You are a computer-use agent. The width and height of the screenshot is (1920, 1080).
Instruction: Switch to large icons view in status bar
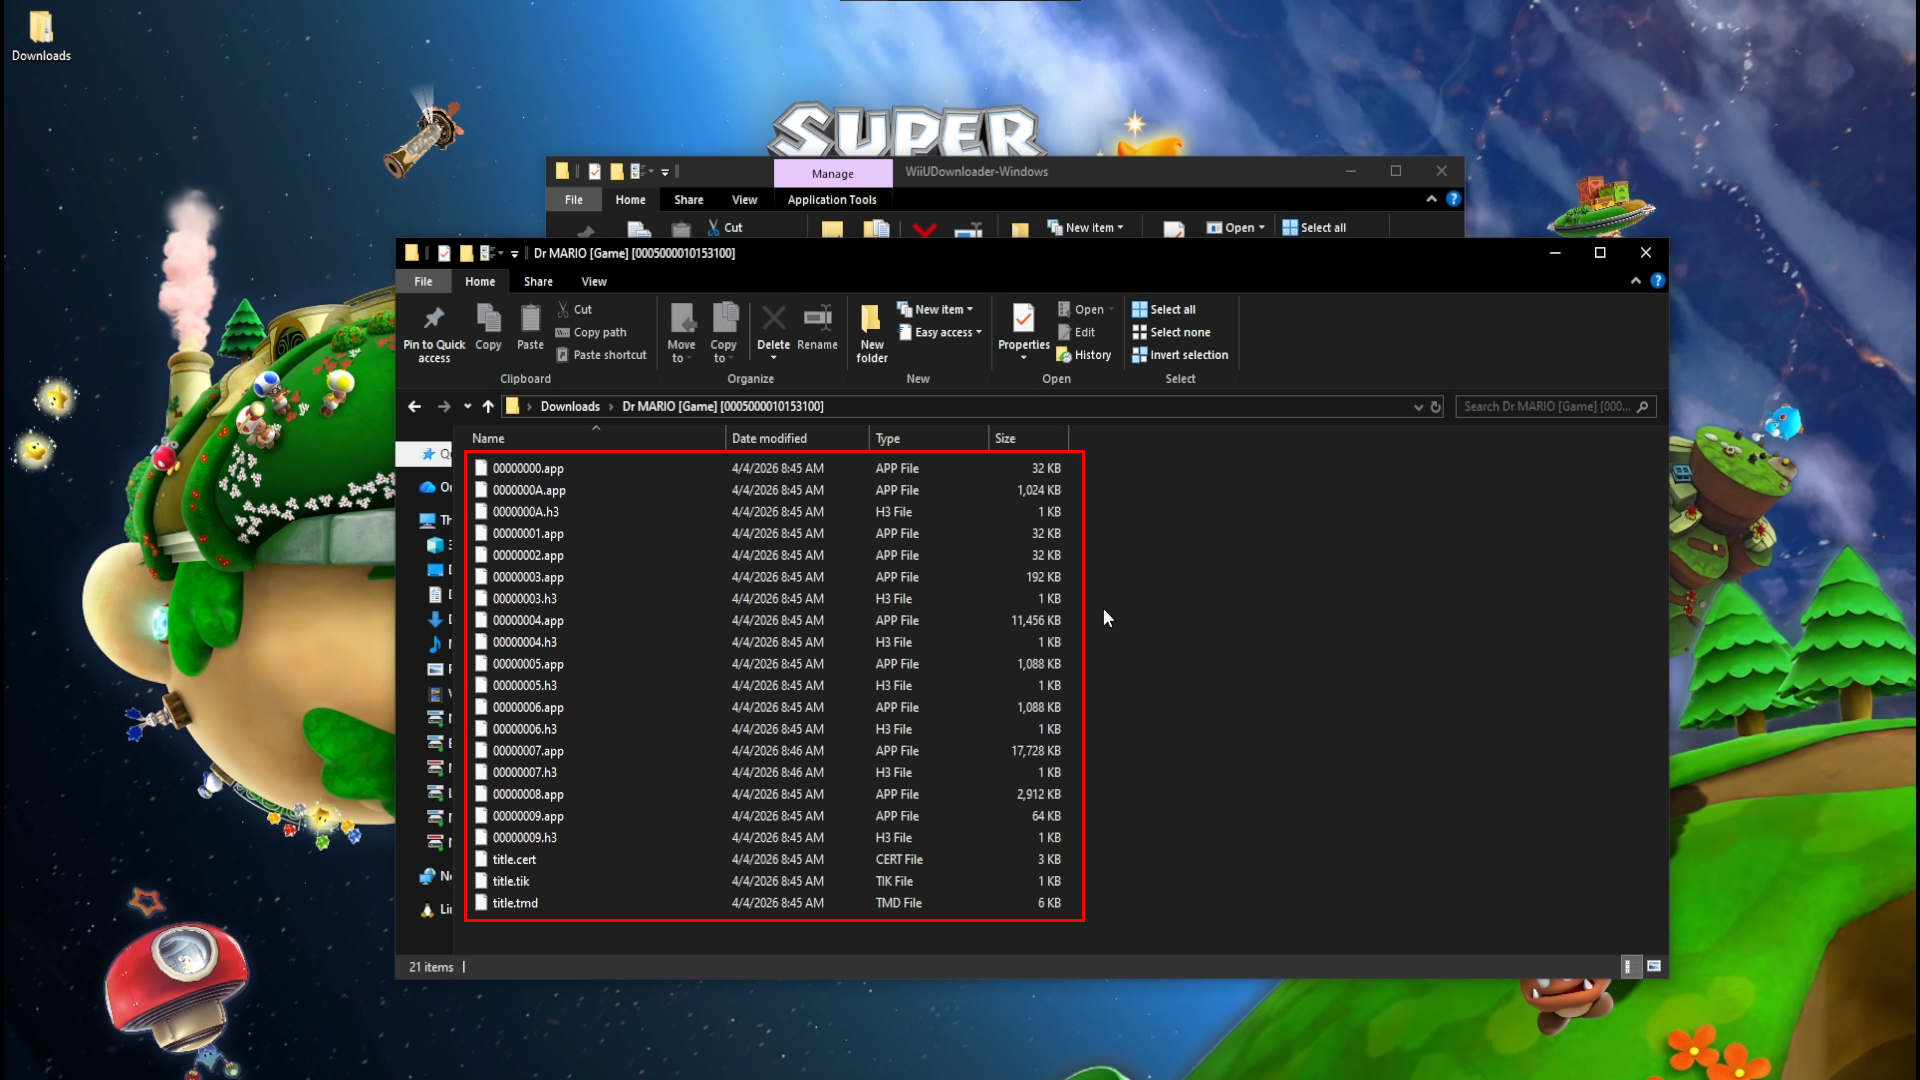coord(1654,966)
